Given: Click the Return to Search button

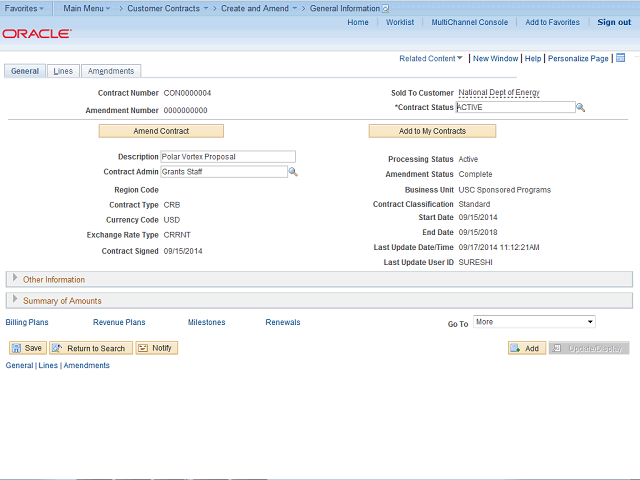Looking at the screenshot, I should point(90,348).
